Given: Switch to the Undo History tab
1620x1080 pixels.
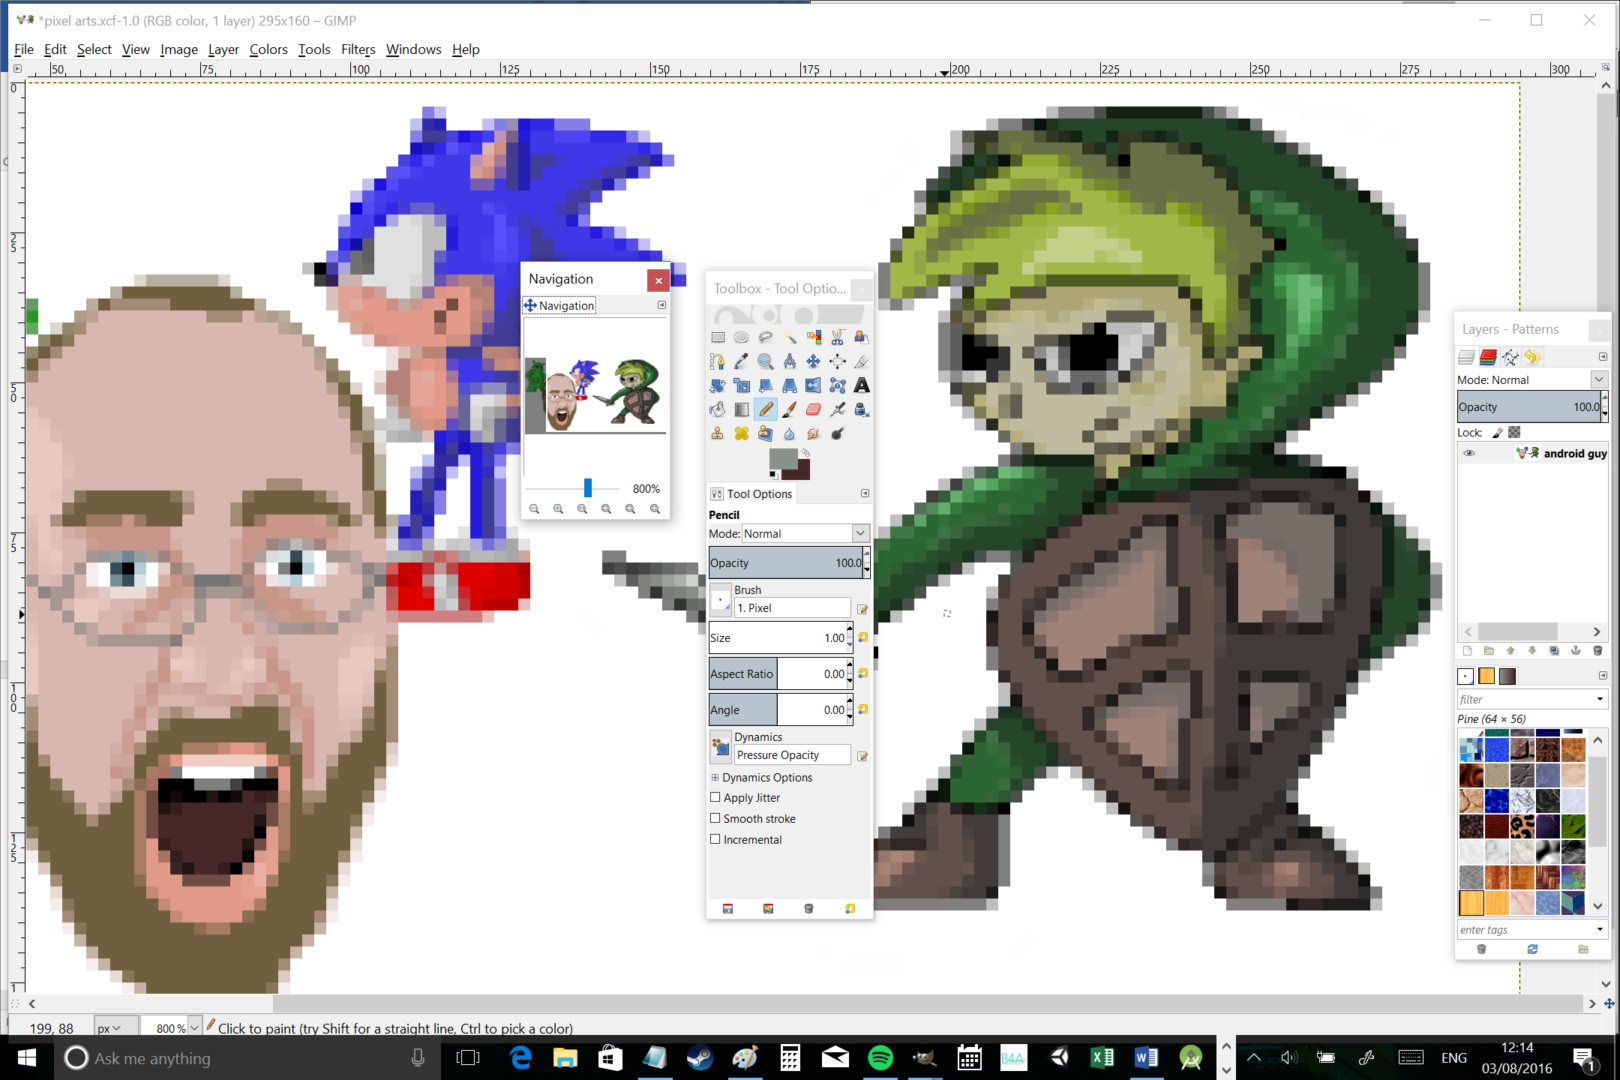Looking at the screenshot, I should tap(1532, 357).
